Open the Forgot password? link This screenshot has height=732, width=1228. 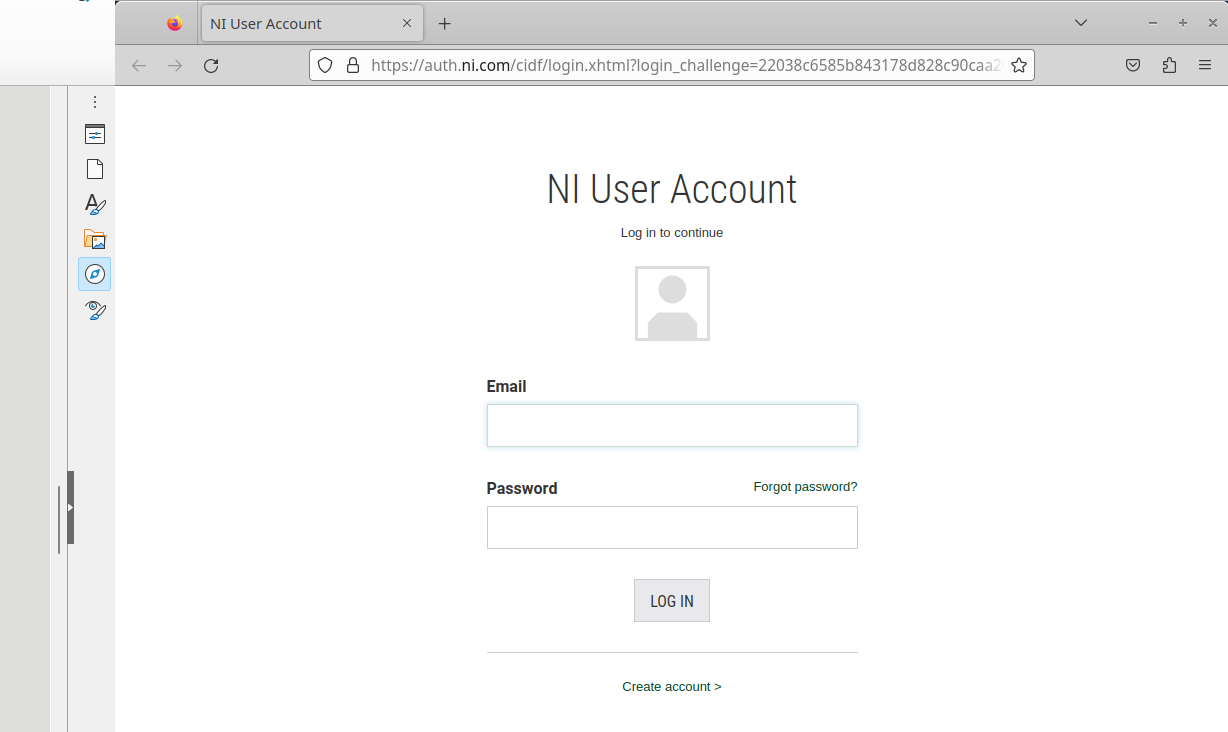805,487
